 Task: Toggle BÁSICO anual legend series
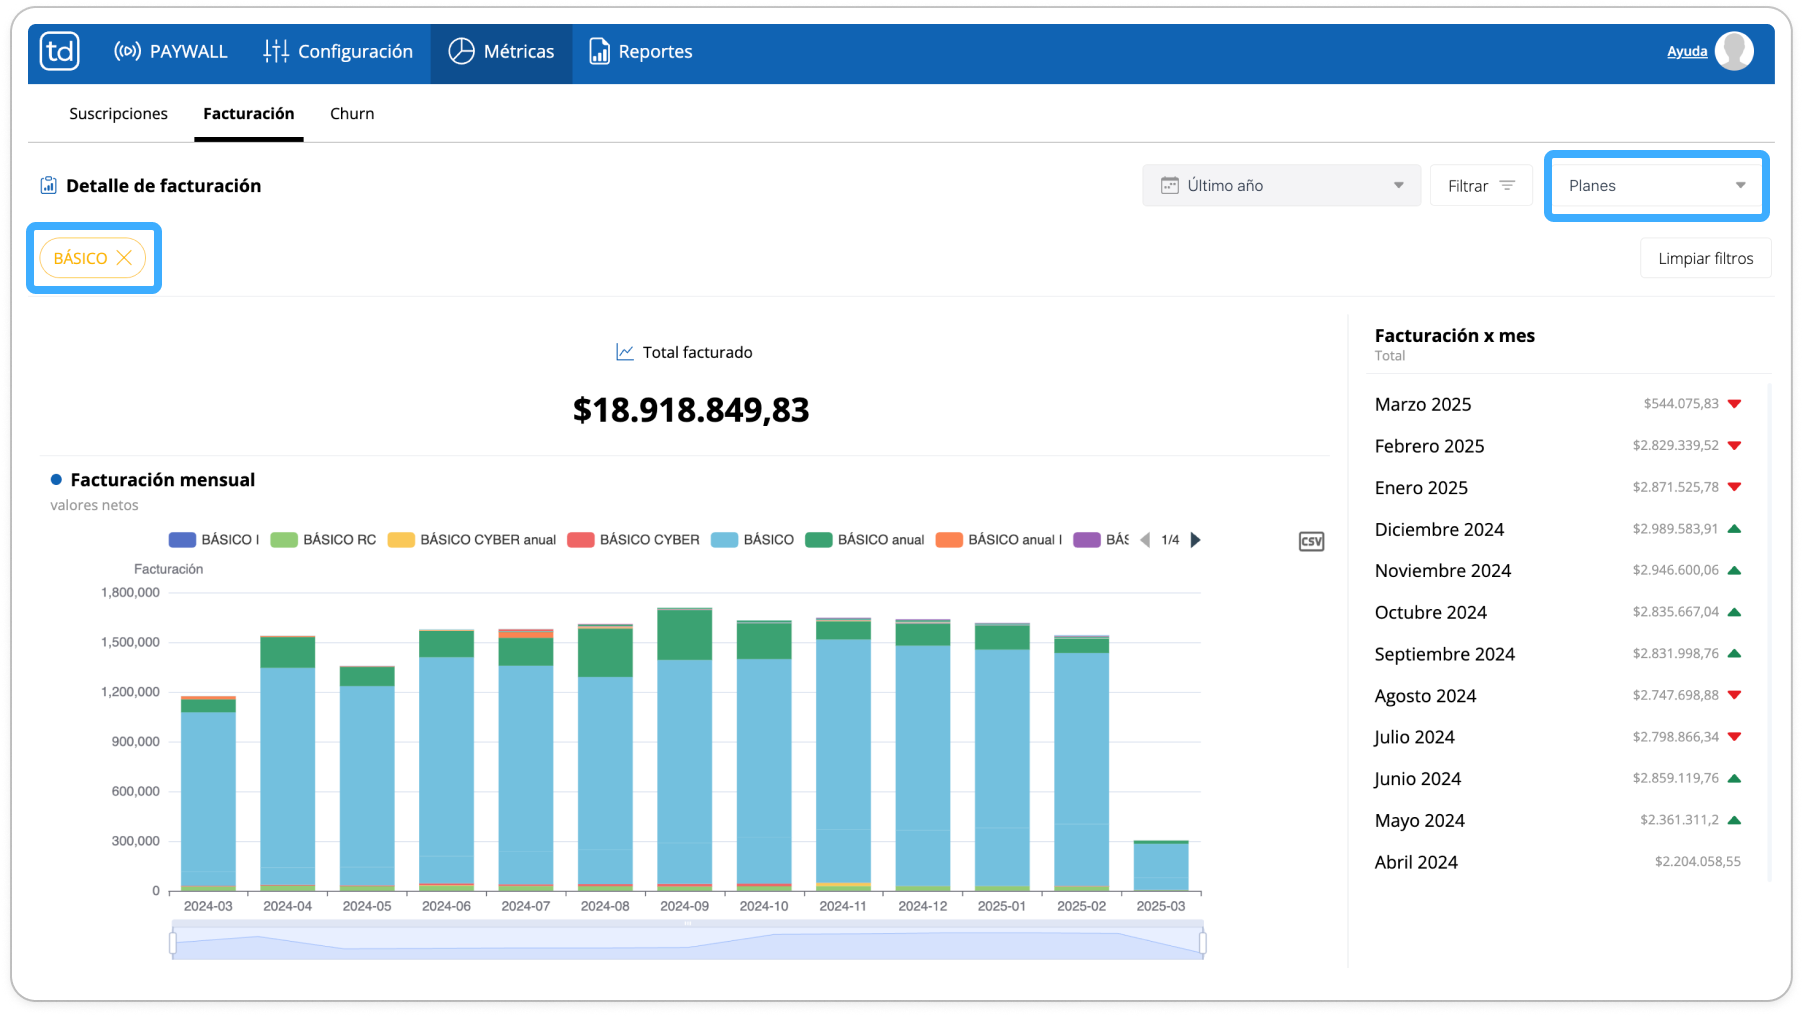[865, 540]
